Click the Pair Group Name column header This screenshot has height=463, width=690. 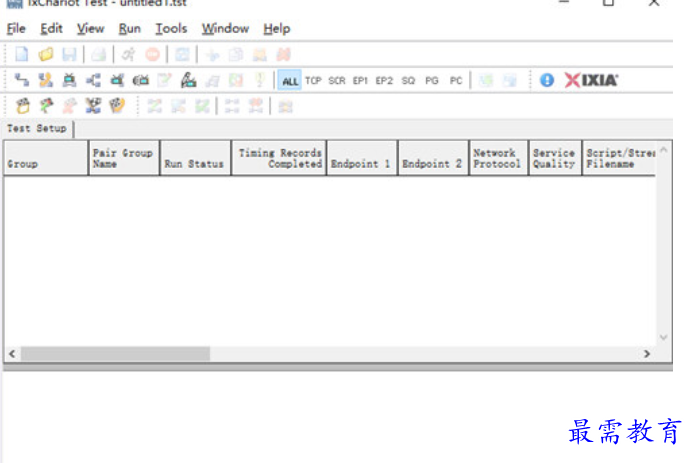point(124,158)
